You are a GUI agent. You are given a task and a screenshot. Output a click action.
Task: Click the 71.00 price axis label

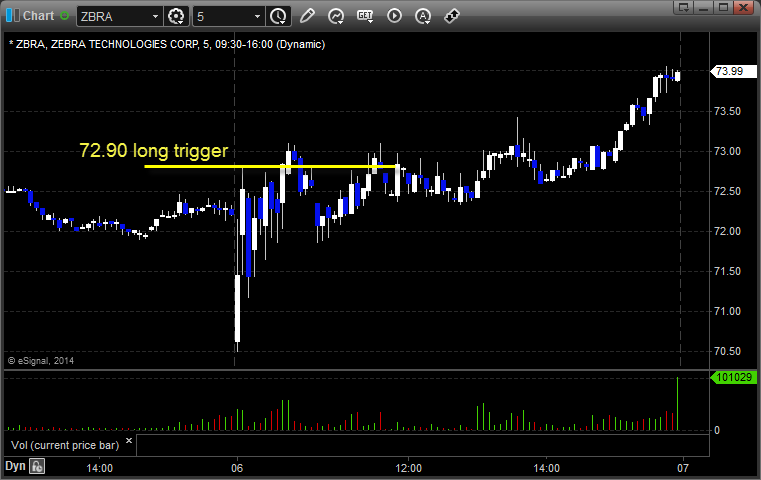[727, 311]
